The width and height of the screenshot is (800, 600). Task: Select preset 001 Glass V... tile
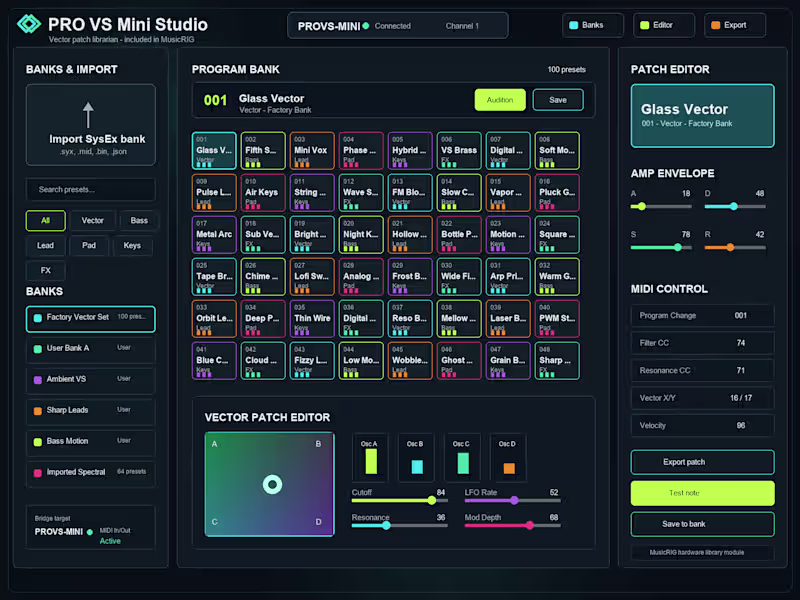[x=214, y=151]
